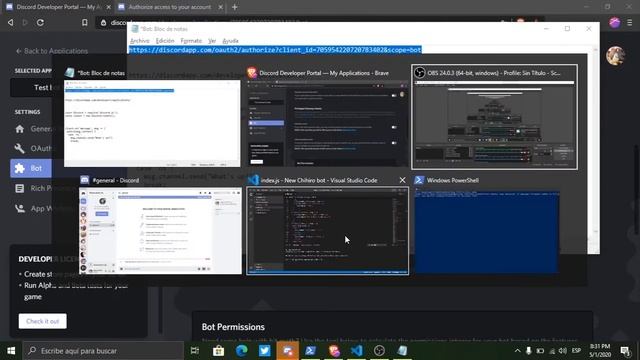
Task: Switch to Authorize access to your account tab
Action: 170,7
